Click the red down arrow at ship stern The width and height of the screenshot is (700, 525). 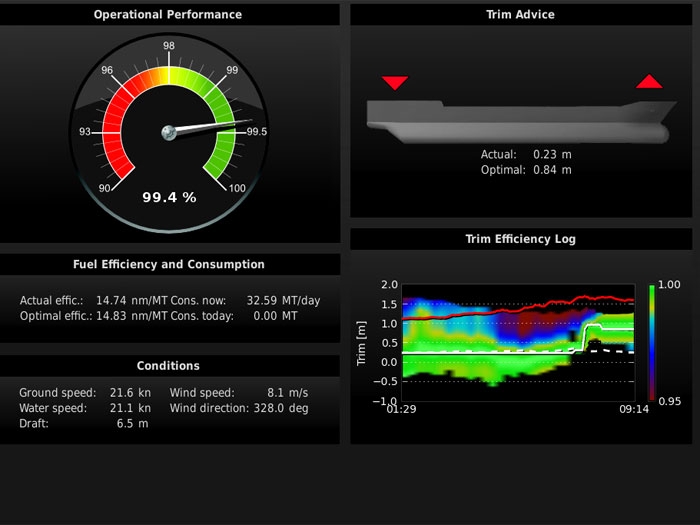(395, 83)
